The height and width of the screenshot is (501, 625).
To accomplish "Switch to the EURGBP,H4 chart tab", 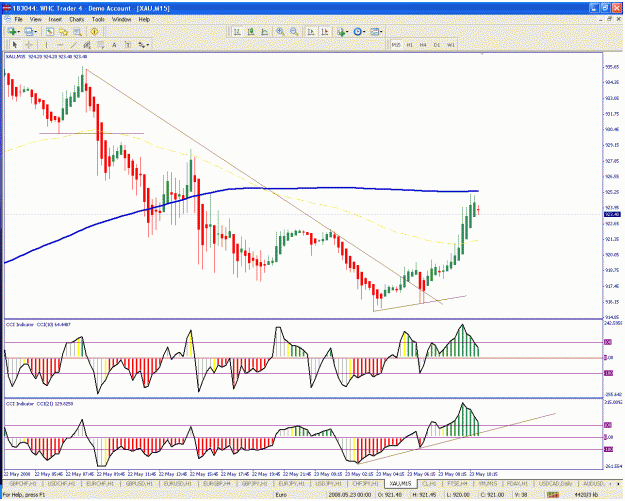I will coord(217,483).
